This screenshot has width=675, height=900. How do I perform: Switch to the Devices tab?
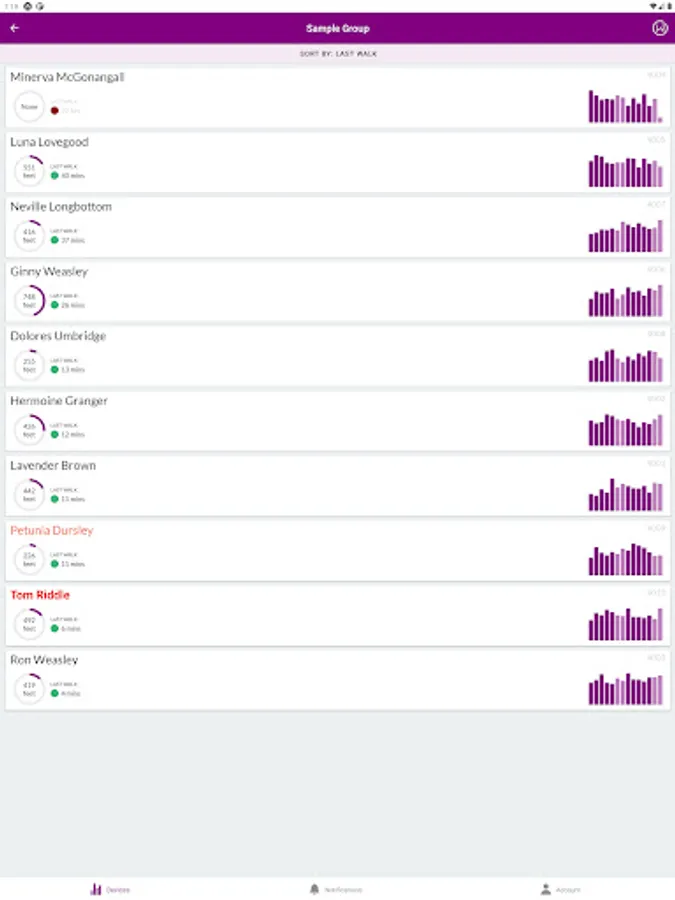pos(112,889)
